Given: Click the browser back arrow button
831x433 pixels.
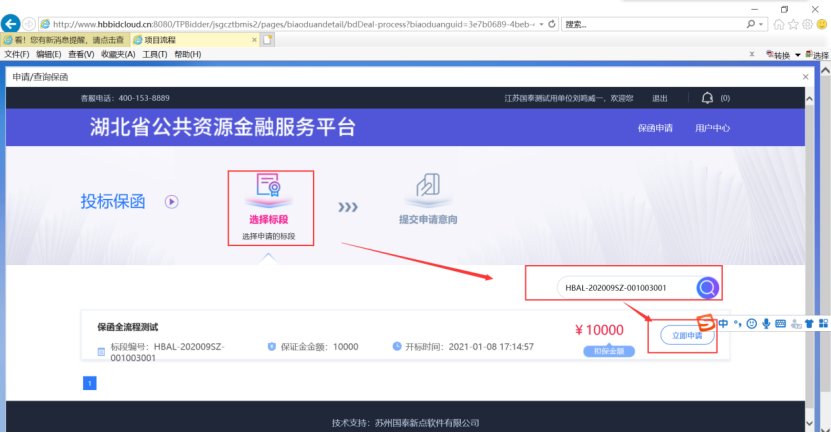Looking at the screenshot, I should coord(13,24).
